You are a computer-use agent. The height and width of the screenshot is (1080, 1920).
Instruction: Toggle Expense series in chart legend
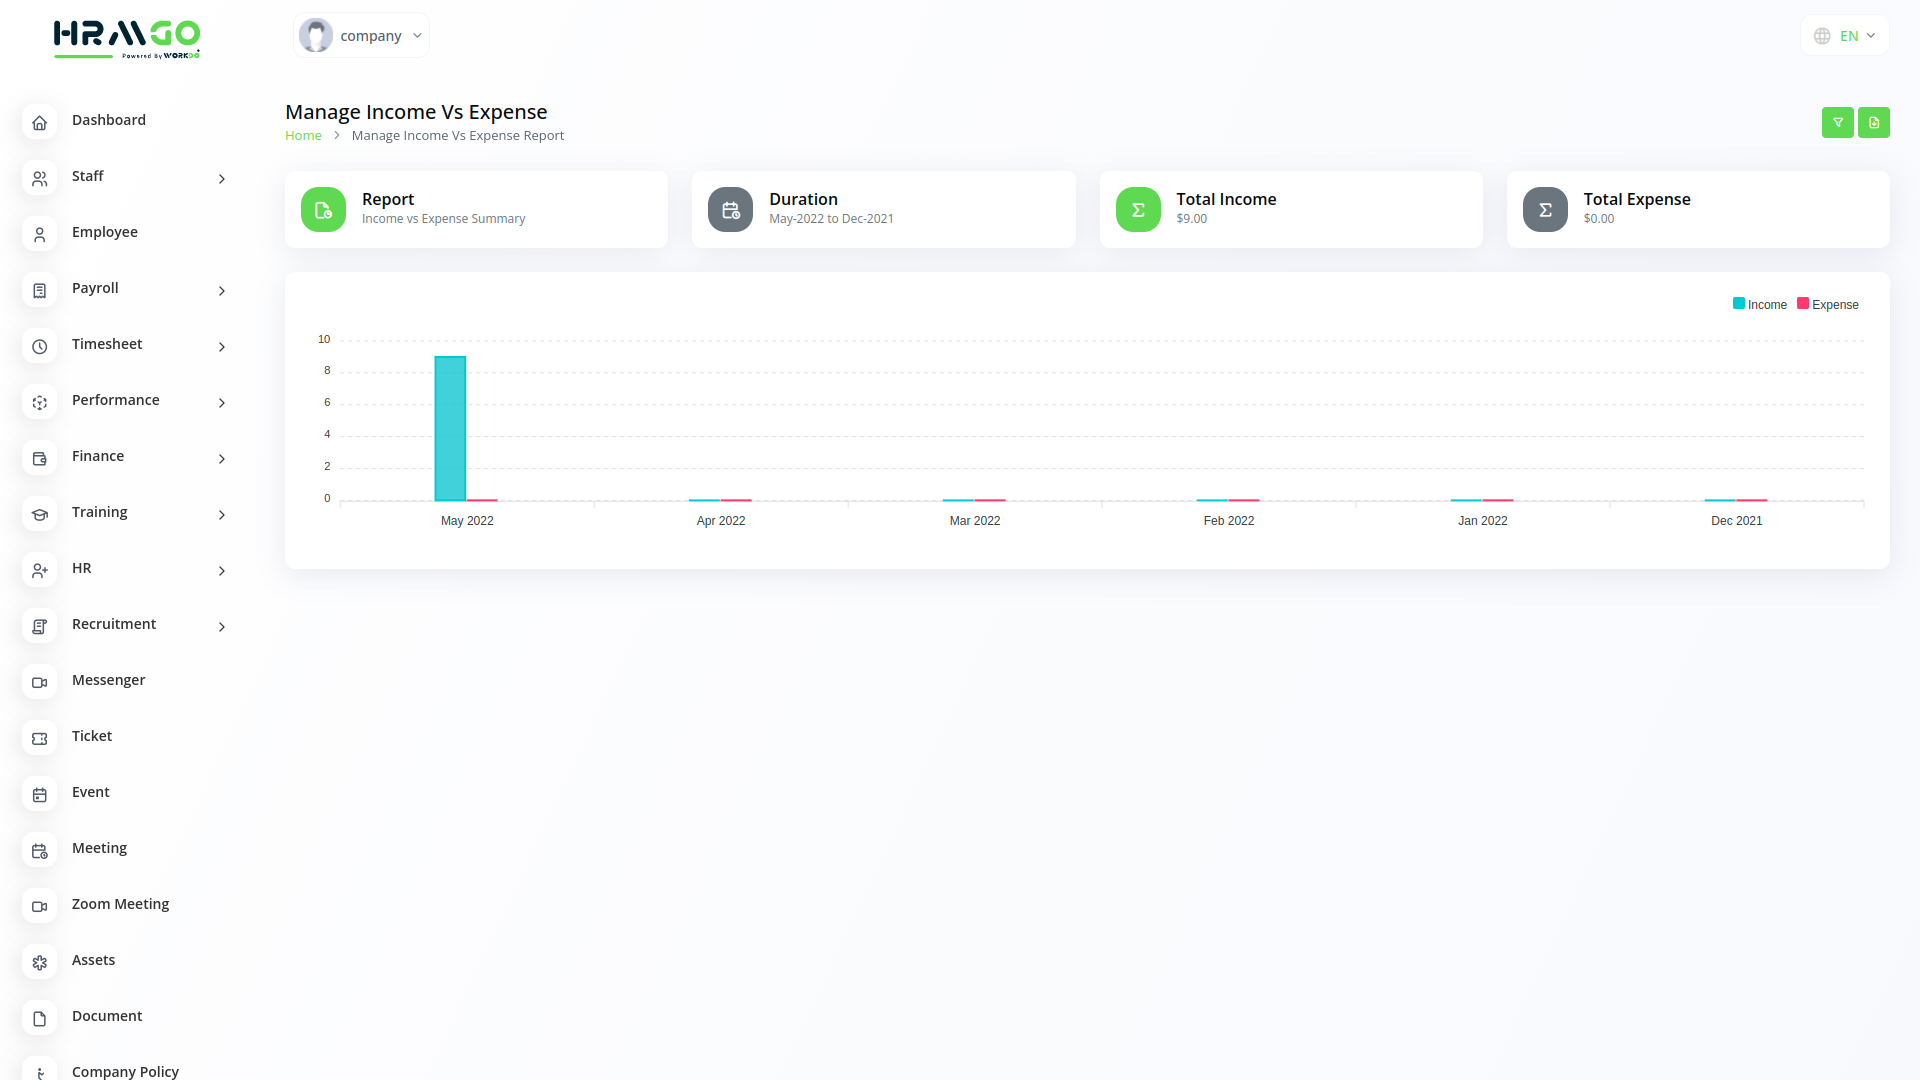(1828, 304)
